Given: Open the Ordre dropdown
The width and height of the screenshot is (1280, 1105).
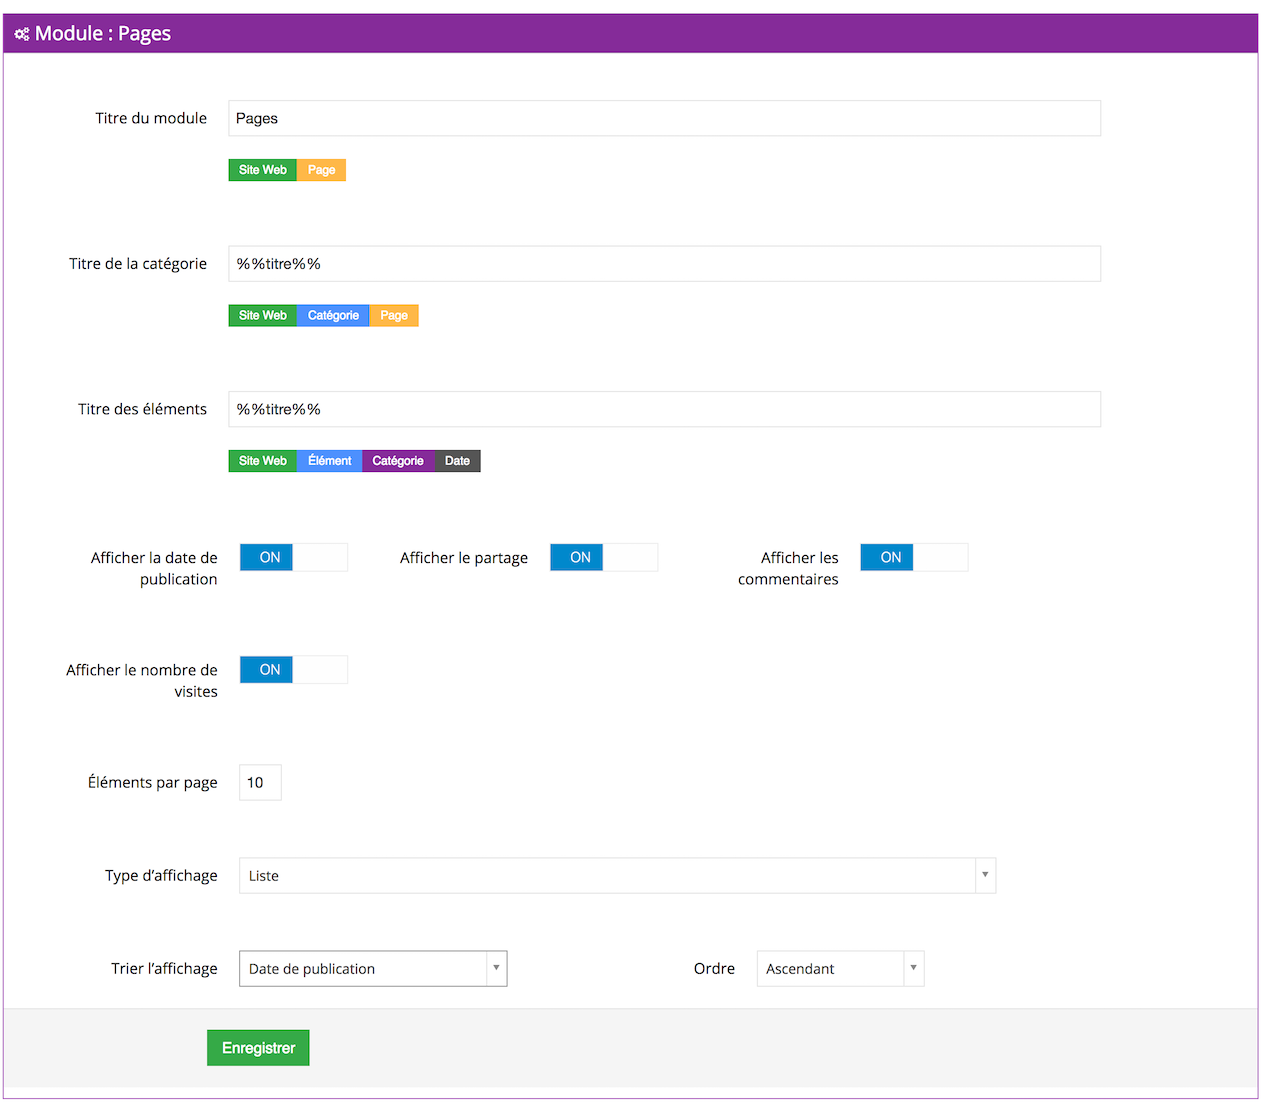Looking at the screenshot, I should (x=840, y=968).
